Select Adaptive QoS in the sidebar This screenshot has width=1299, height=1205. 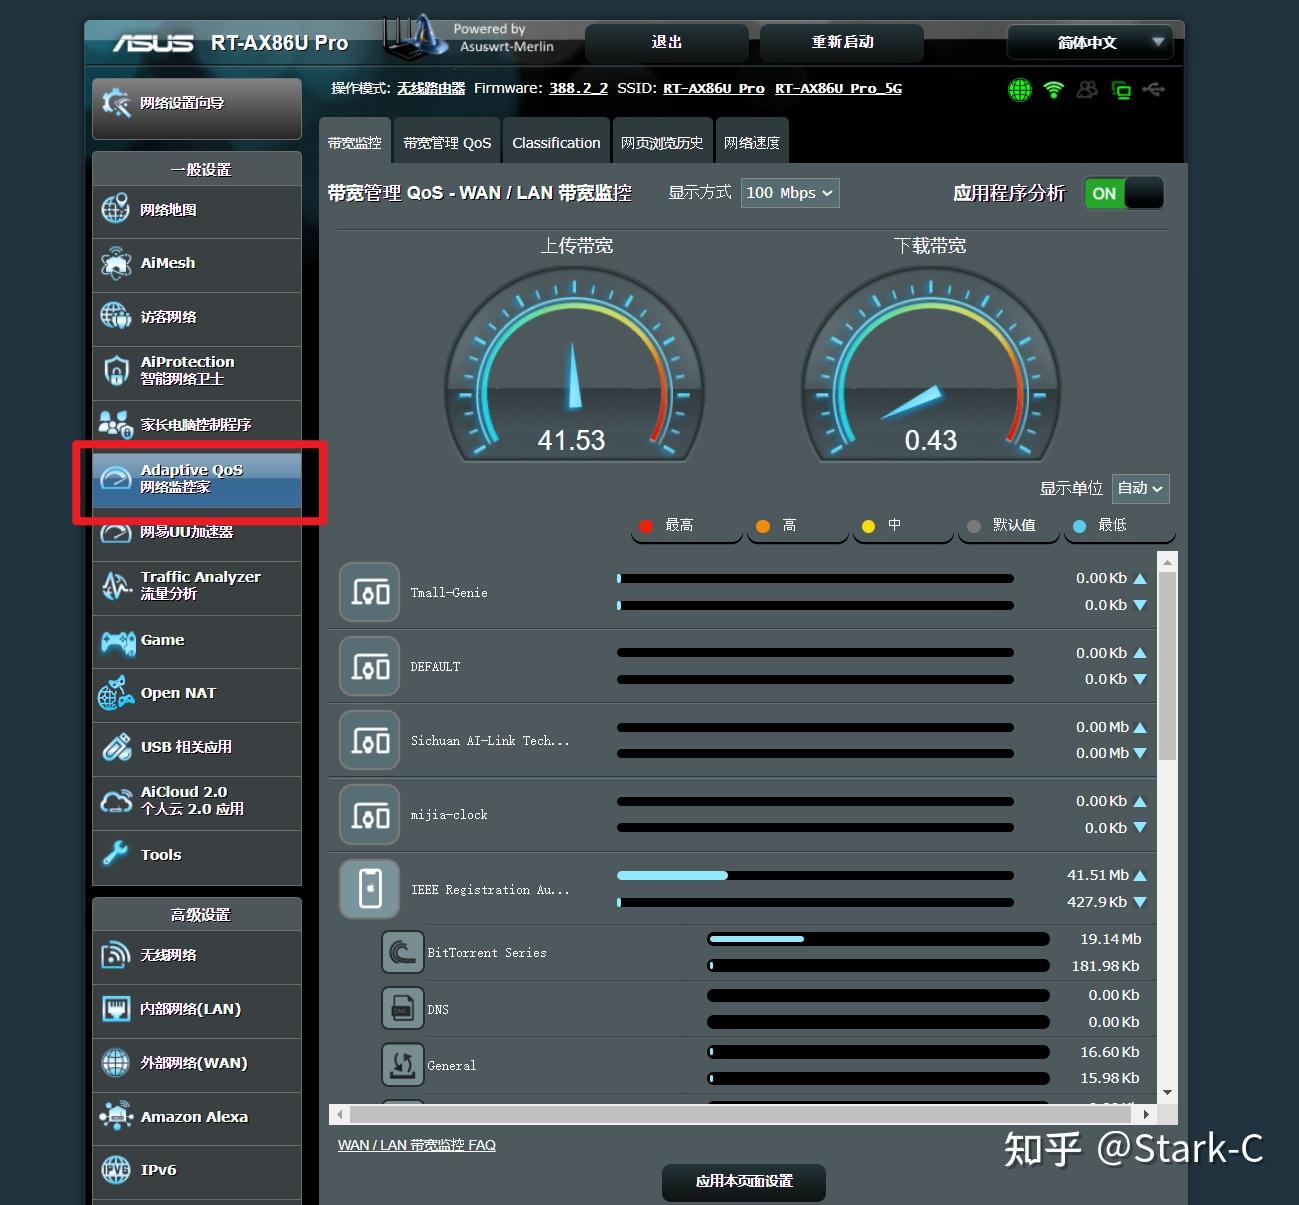tap(197, 479)
